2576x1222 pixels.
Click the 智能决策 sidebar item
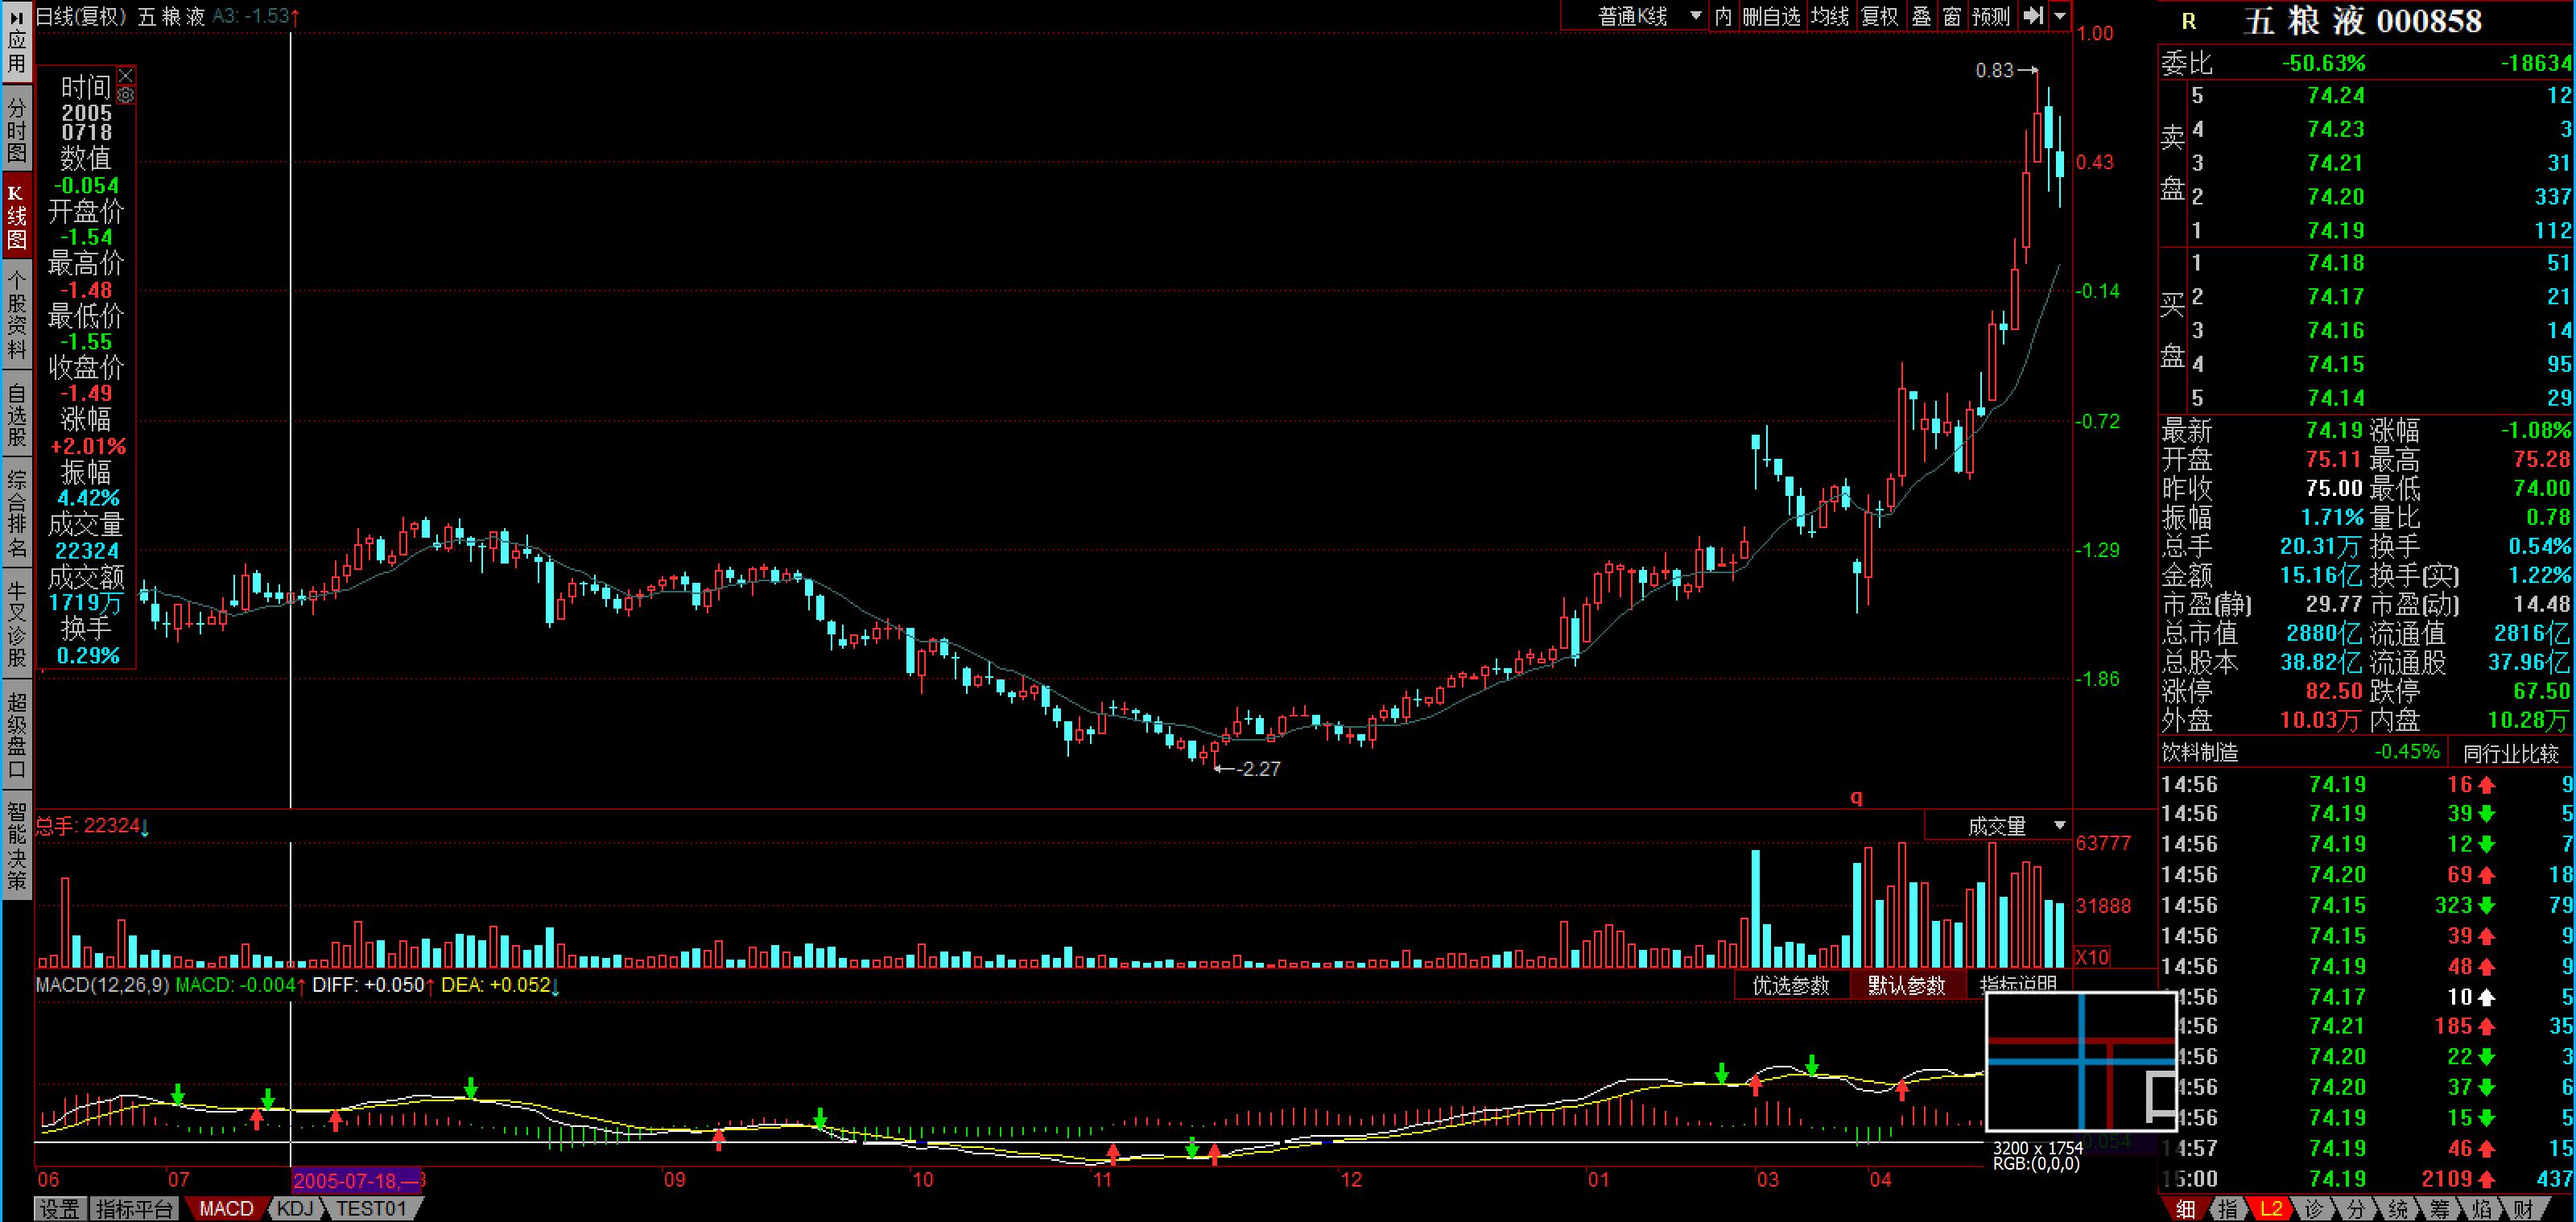[x=17, y=845]
